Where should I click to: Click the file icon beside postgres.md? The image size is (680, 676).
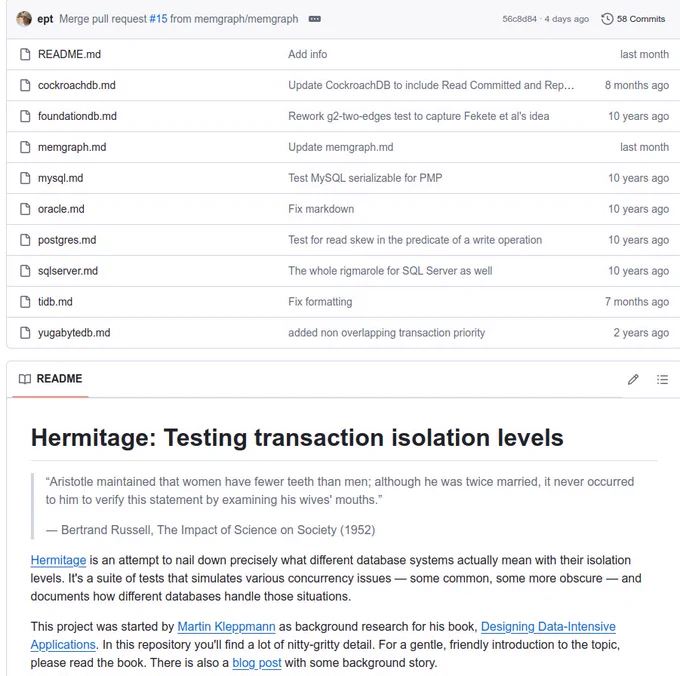25,240
